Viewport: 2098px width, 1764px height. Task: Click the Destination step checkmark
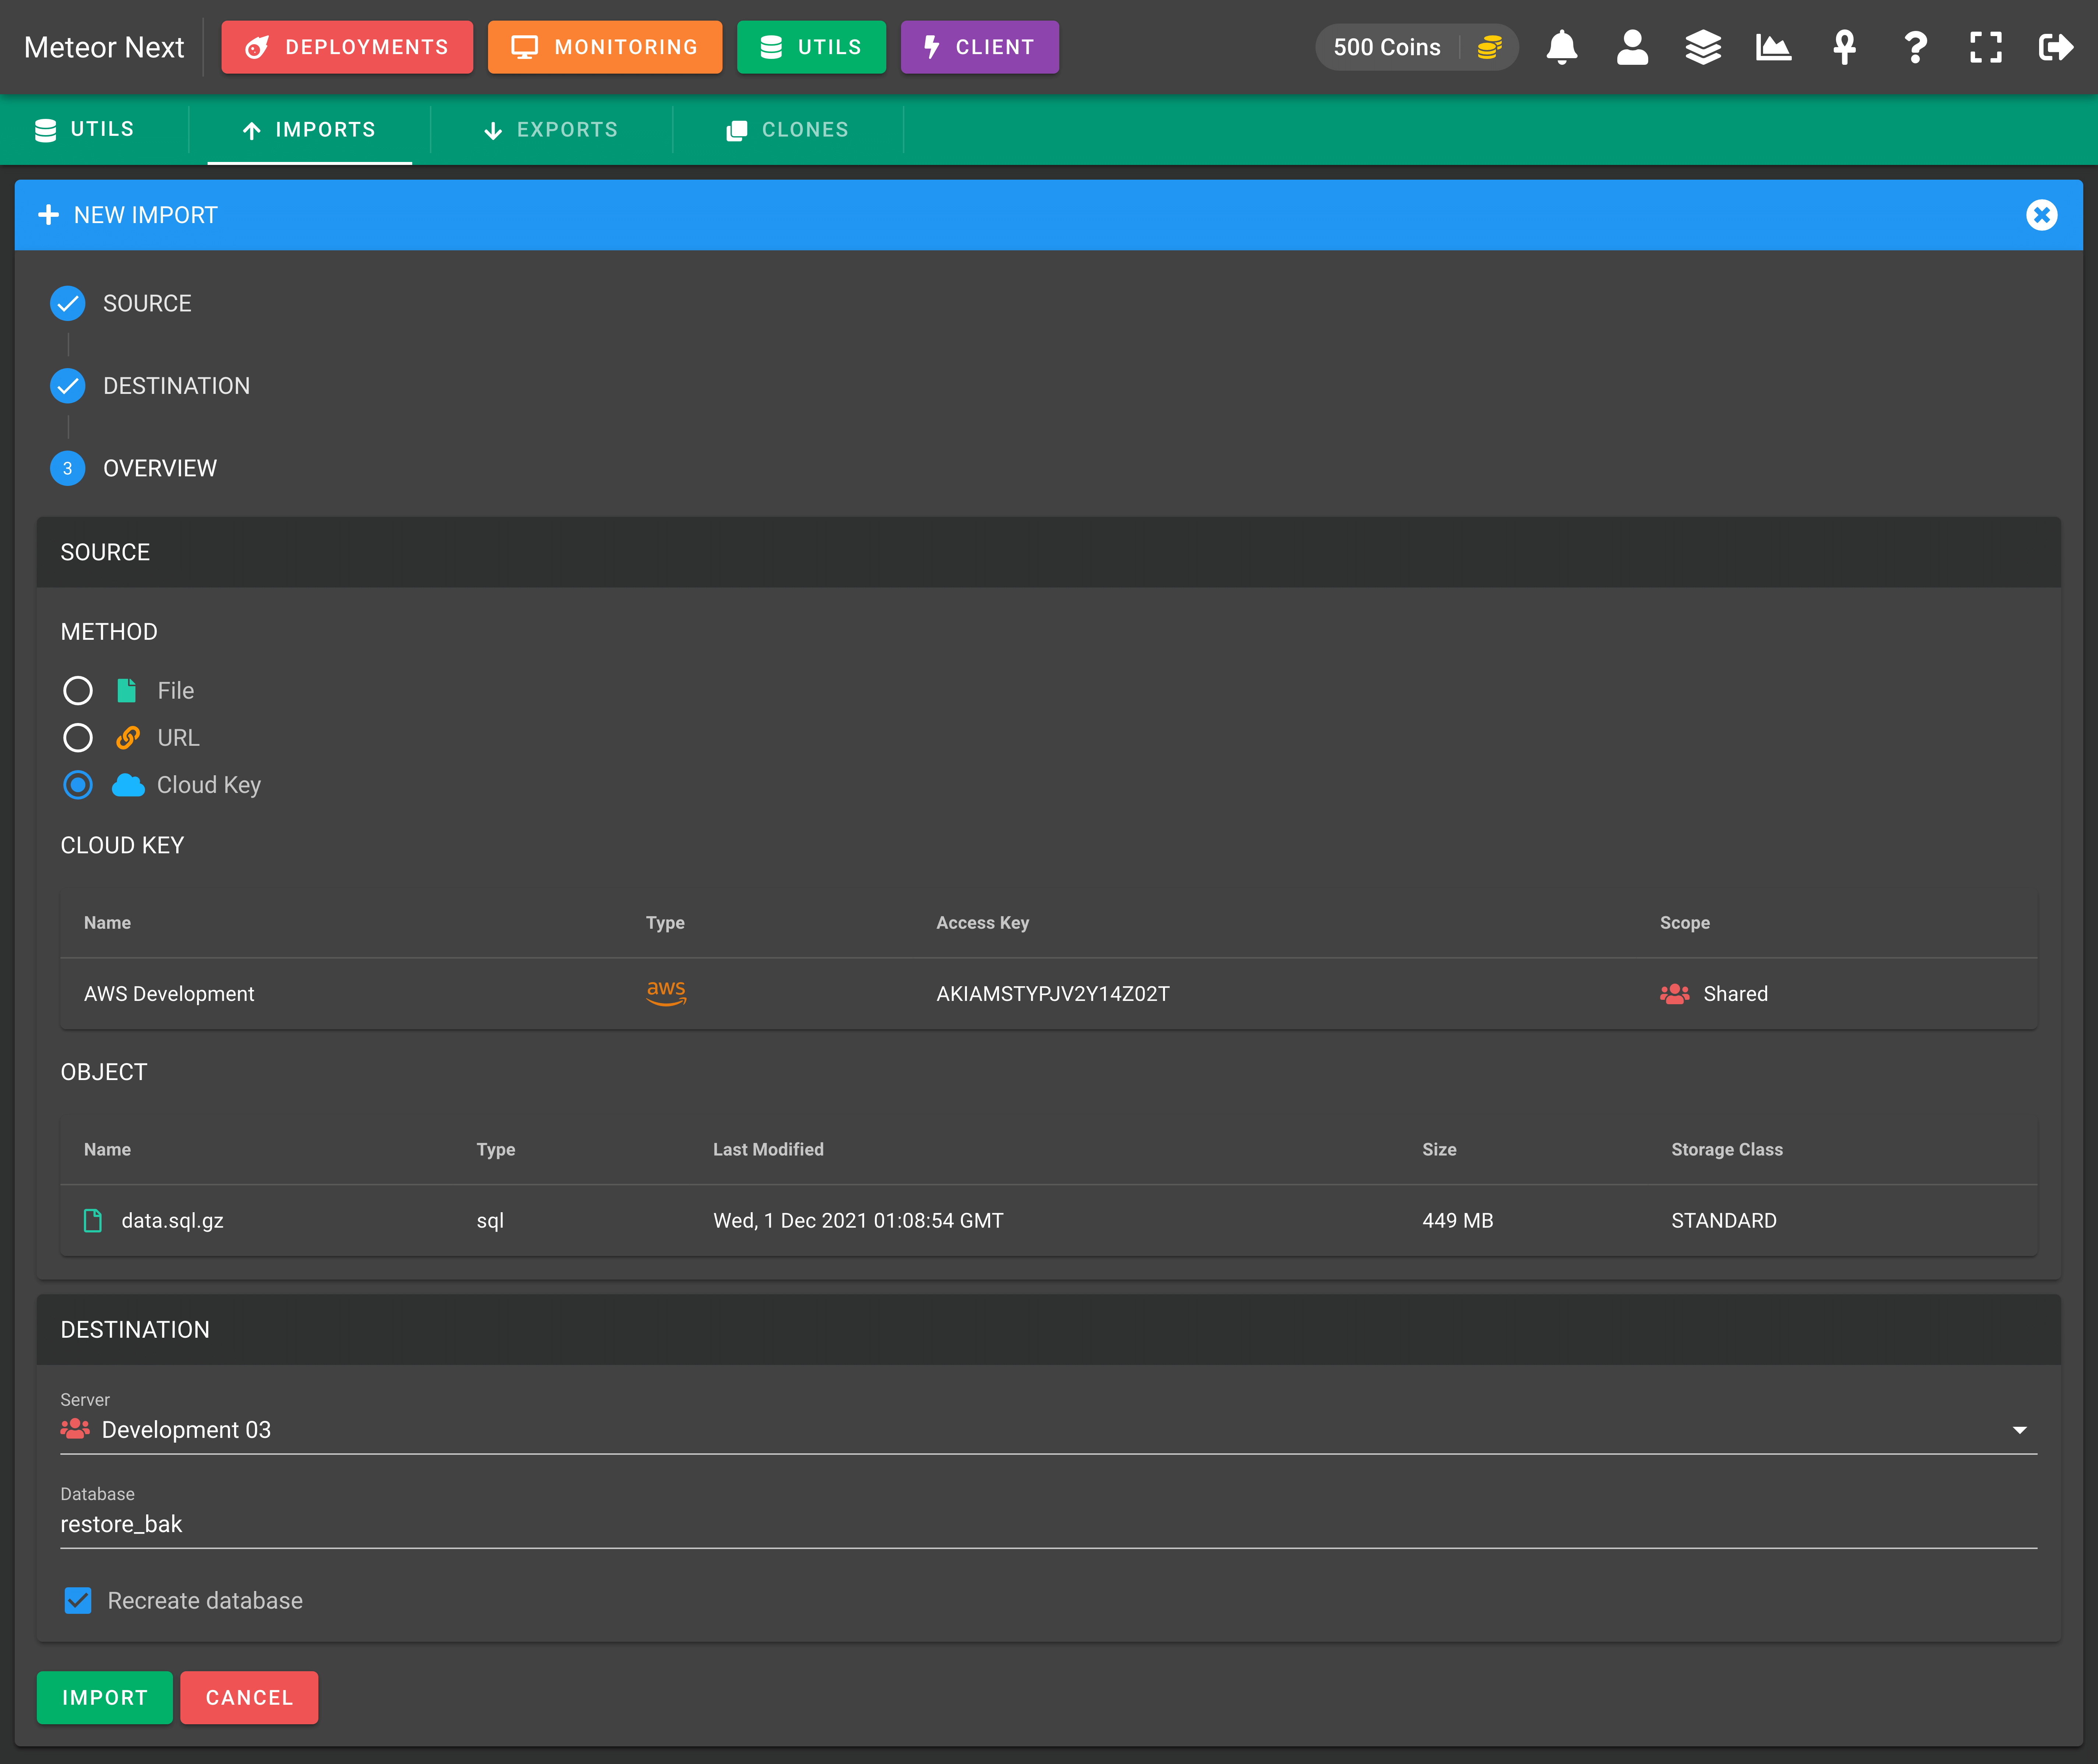click(68, 386)
